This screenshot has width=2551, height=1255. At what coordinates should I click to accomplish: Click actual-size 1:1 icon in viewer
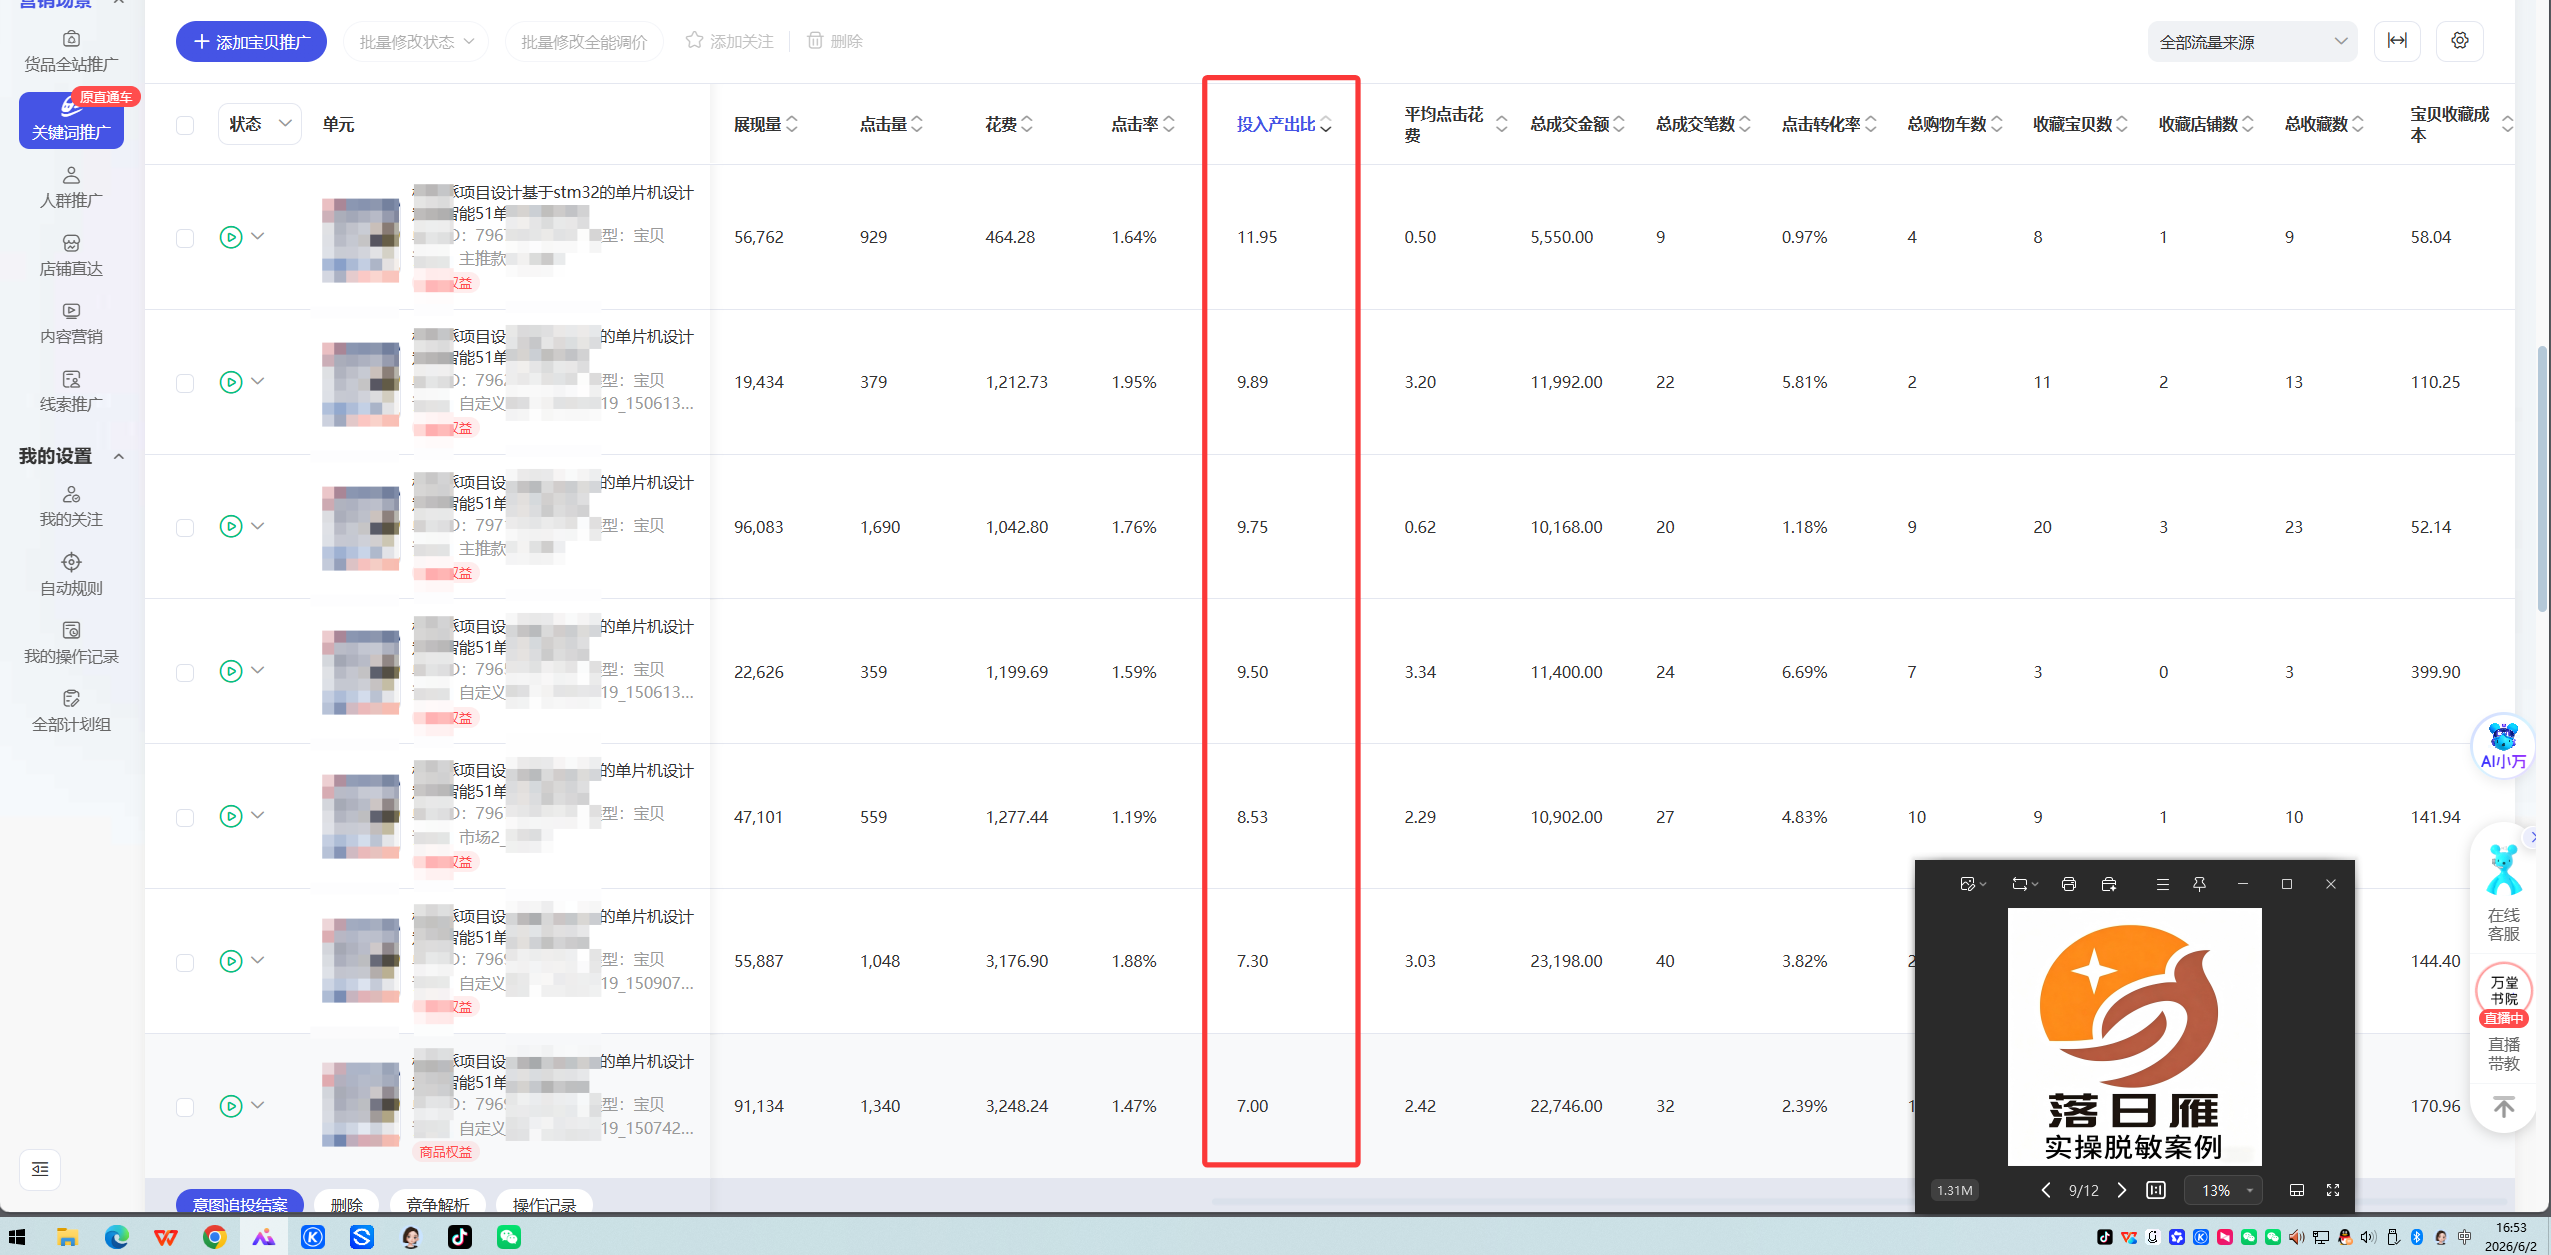[x=2156, y=1190]
